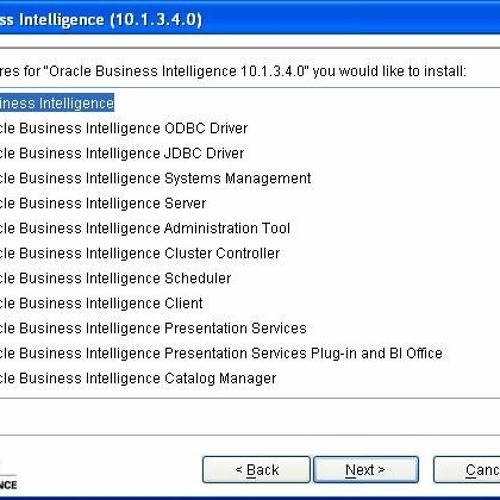The height and width of the screenshot is (500, 500).
Task: Select Business Intelligence Administration Tool feature
Action: [145, 228]
